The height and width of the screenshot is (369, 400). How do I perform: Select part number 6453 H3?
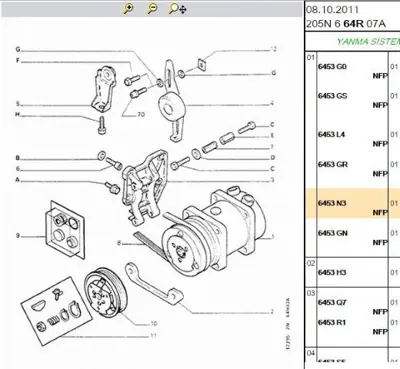point(332,273)
